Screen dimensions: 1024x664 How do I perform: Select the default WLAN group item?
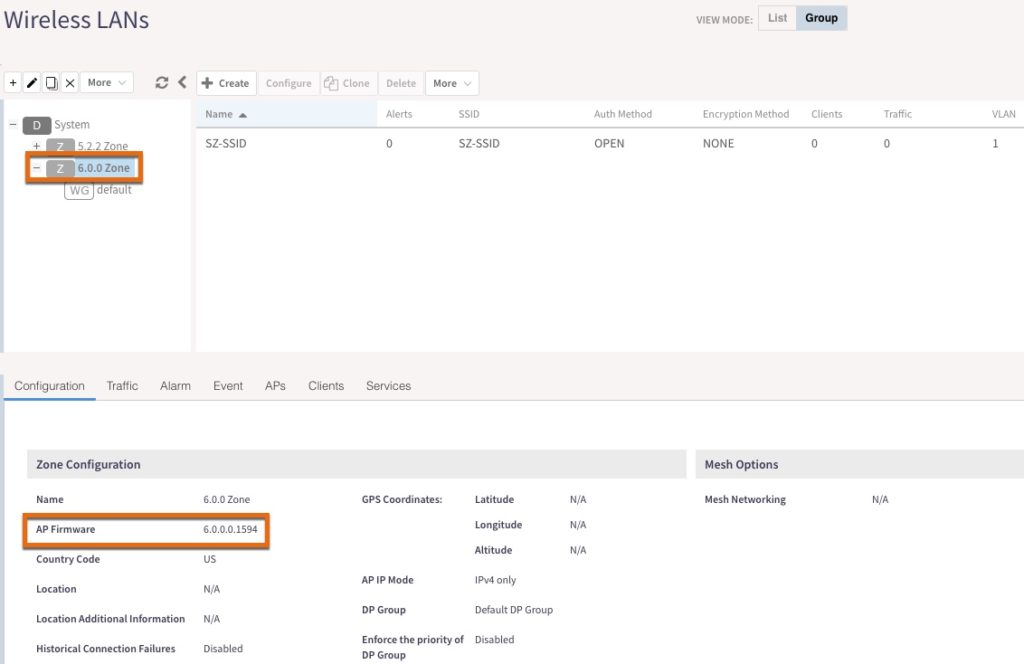(x=114, y=190)
